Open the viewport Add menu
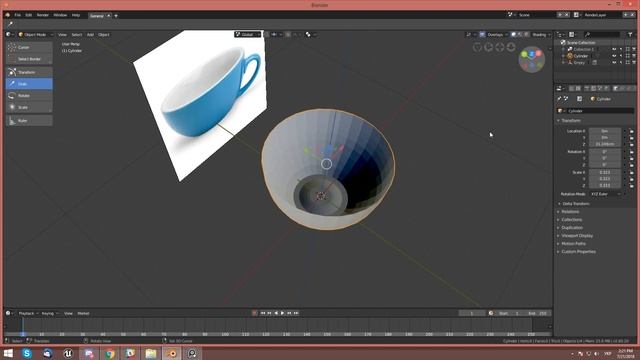Image resolution: width=640 pixels, height=360 pixels. [x=90, y=35]
